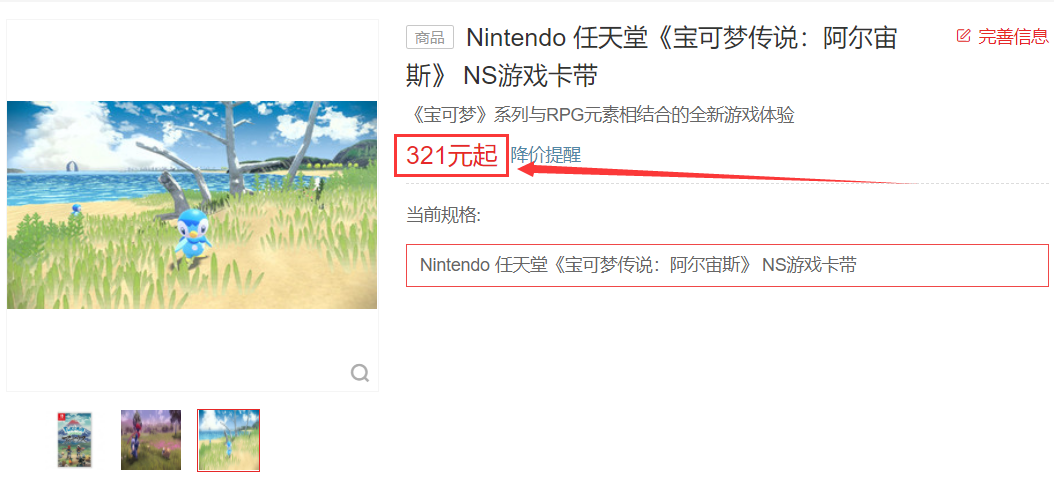This screenshot has width=1054, height=494.
Task: Click the magnifier icon on product image
Action: coord(360,372)
